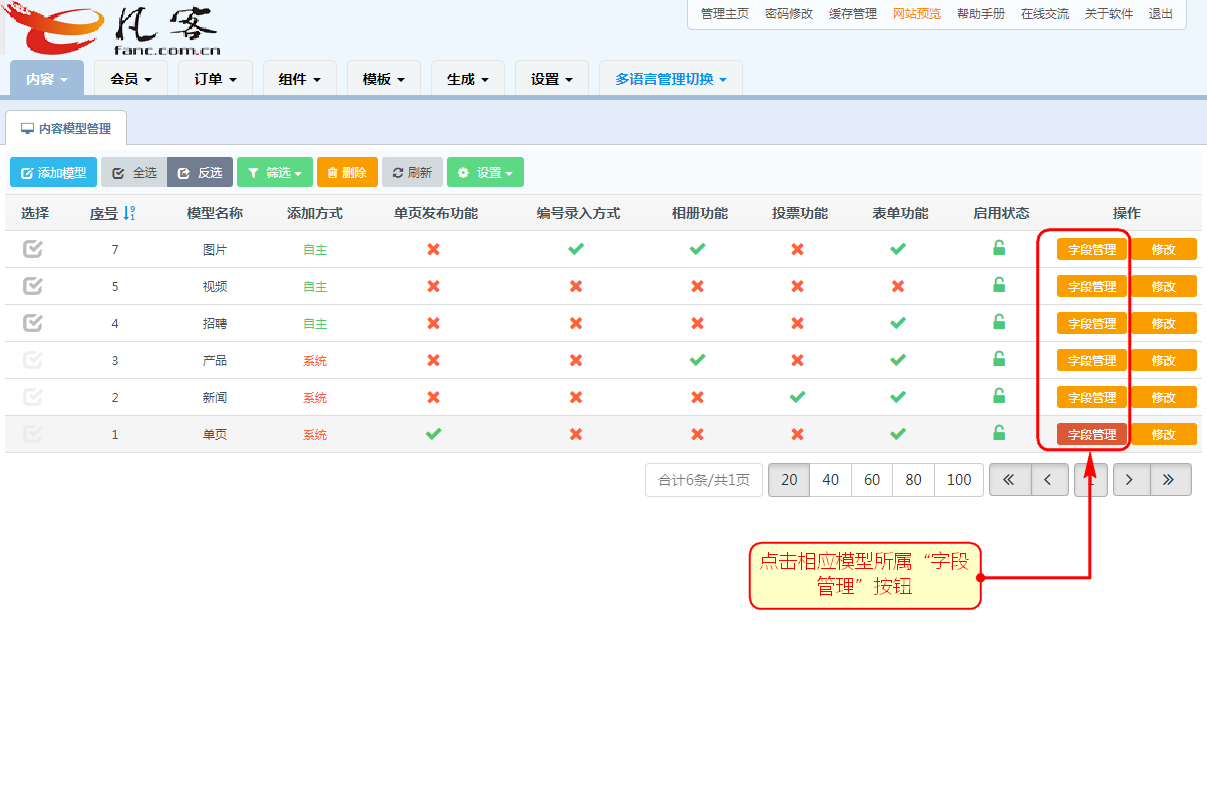The image size is (1207, 808).
Task: Tick the checkbox for the 图片 model row
Action: tap(33, 249)
